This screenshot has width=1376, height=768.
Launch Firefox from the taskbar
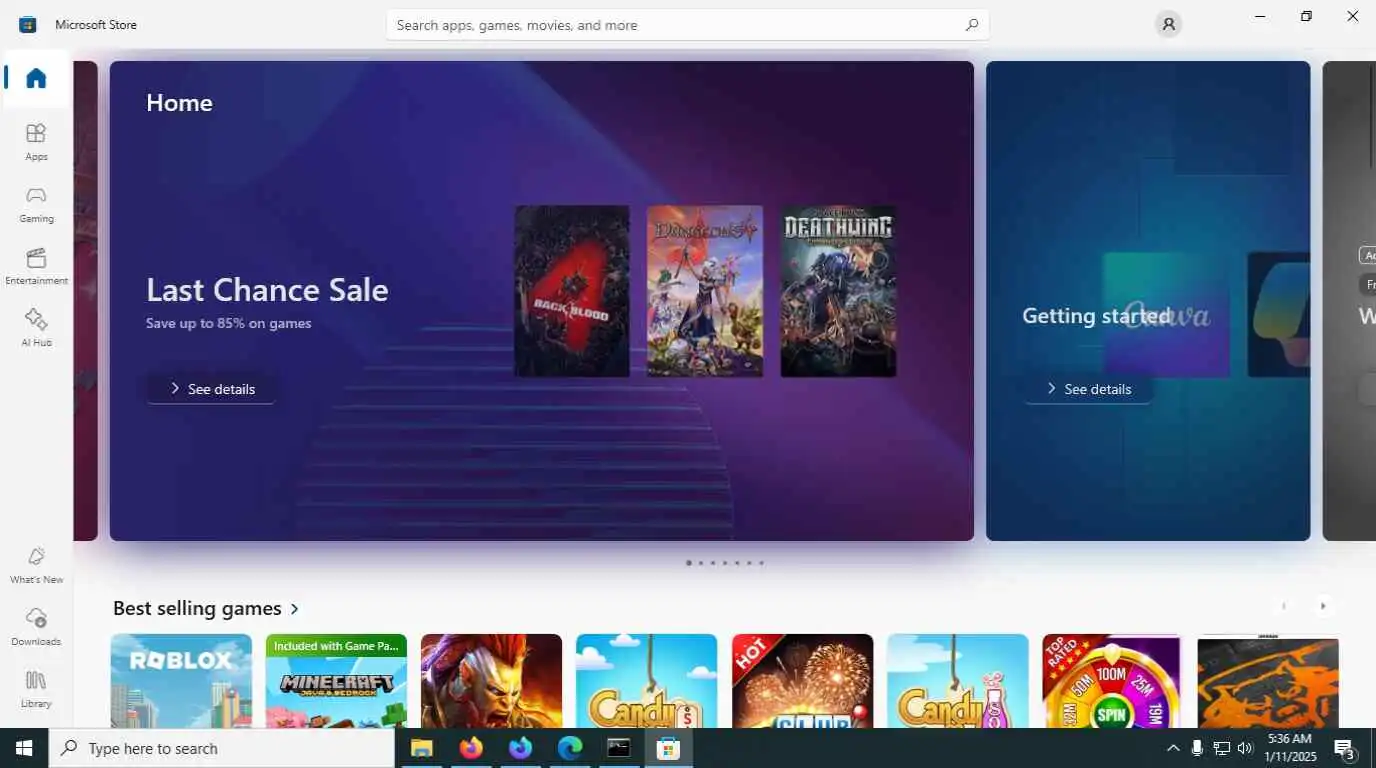click(471, 748)
